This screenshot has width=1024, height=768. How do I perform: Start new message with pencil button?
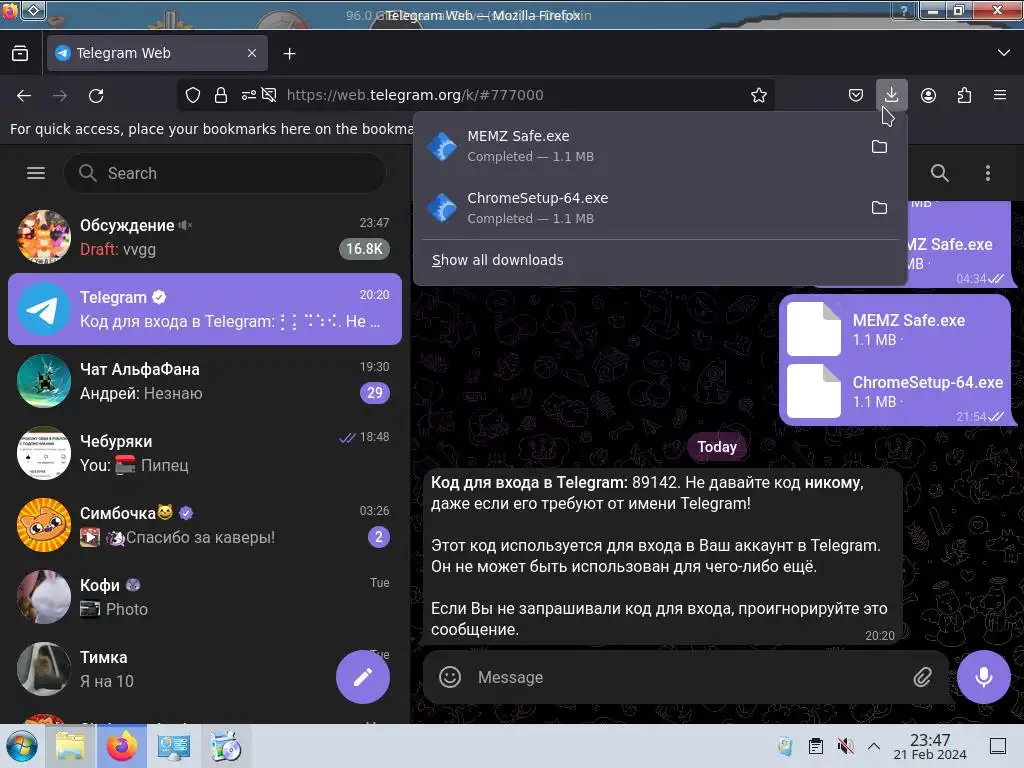pyautogui.click(x=363, y=677)
